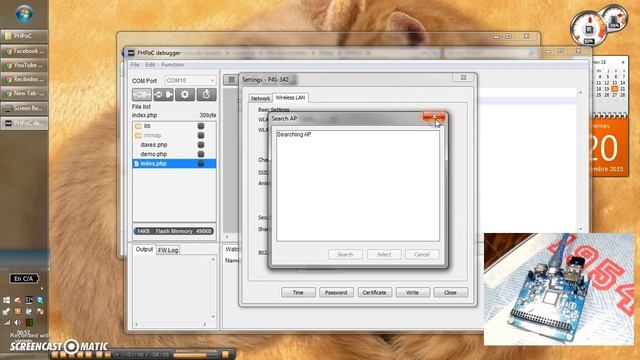Screen dimensions: 640x360
Task: Click the status dot beside demo.php
Action: coord(201,154)
